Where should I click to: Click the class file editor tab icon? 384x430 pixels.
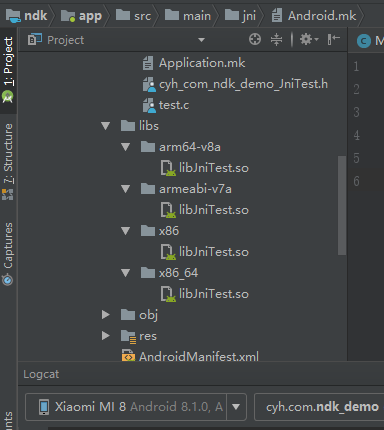(364, 41)
